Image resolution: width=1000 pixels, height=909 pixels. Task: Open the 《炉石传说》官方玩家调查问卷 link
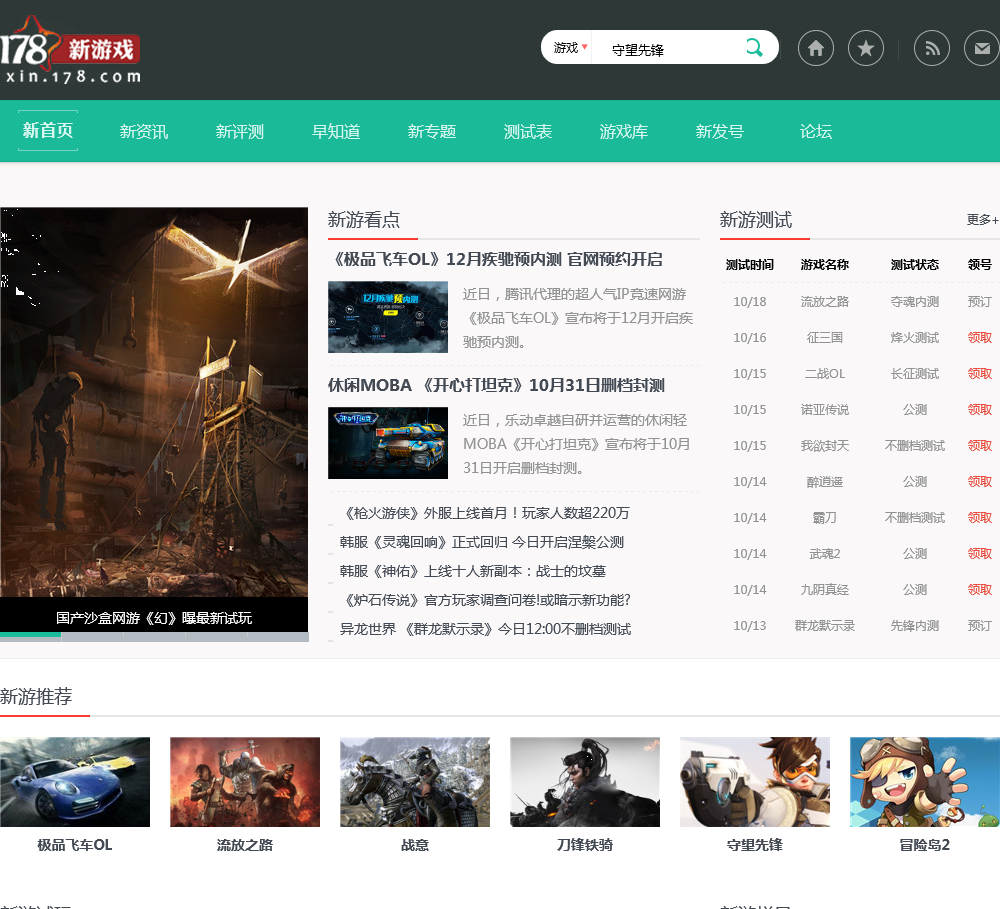[487, 600]
